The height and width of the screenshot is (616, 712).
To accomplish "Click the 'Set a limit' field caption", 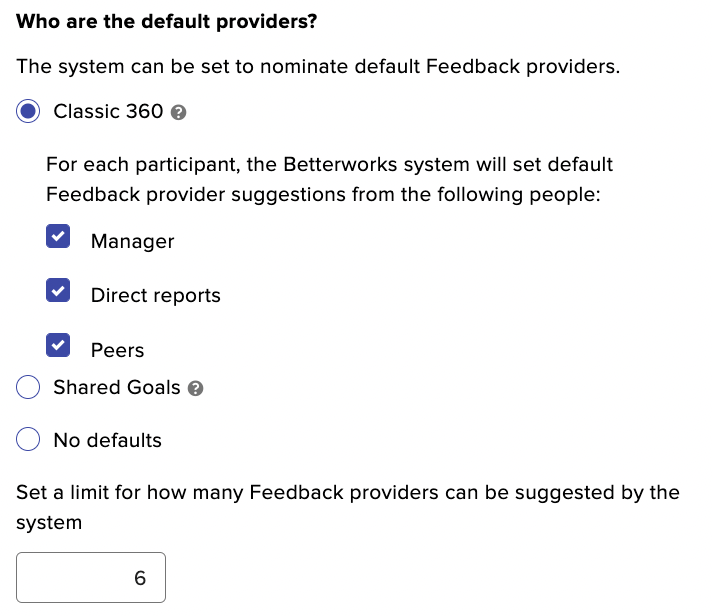I will click(348, 508).
